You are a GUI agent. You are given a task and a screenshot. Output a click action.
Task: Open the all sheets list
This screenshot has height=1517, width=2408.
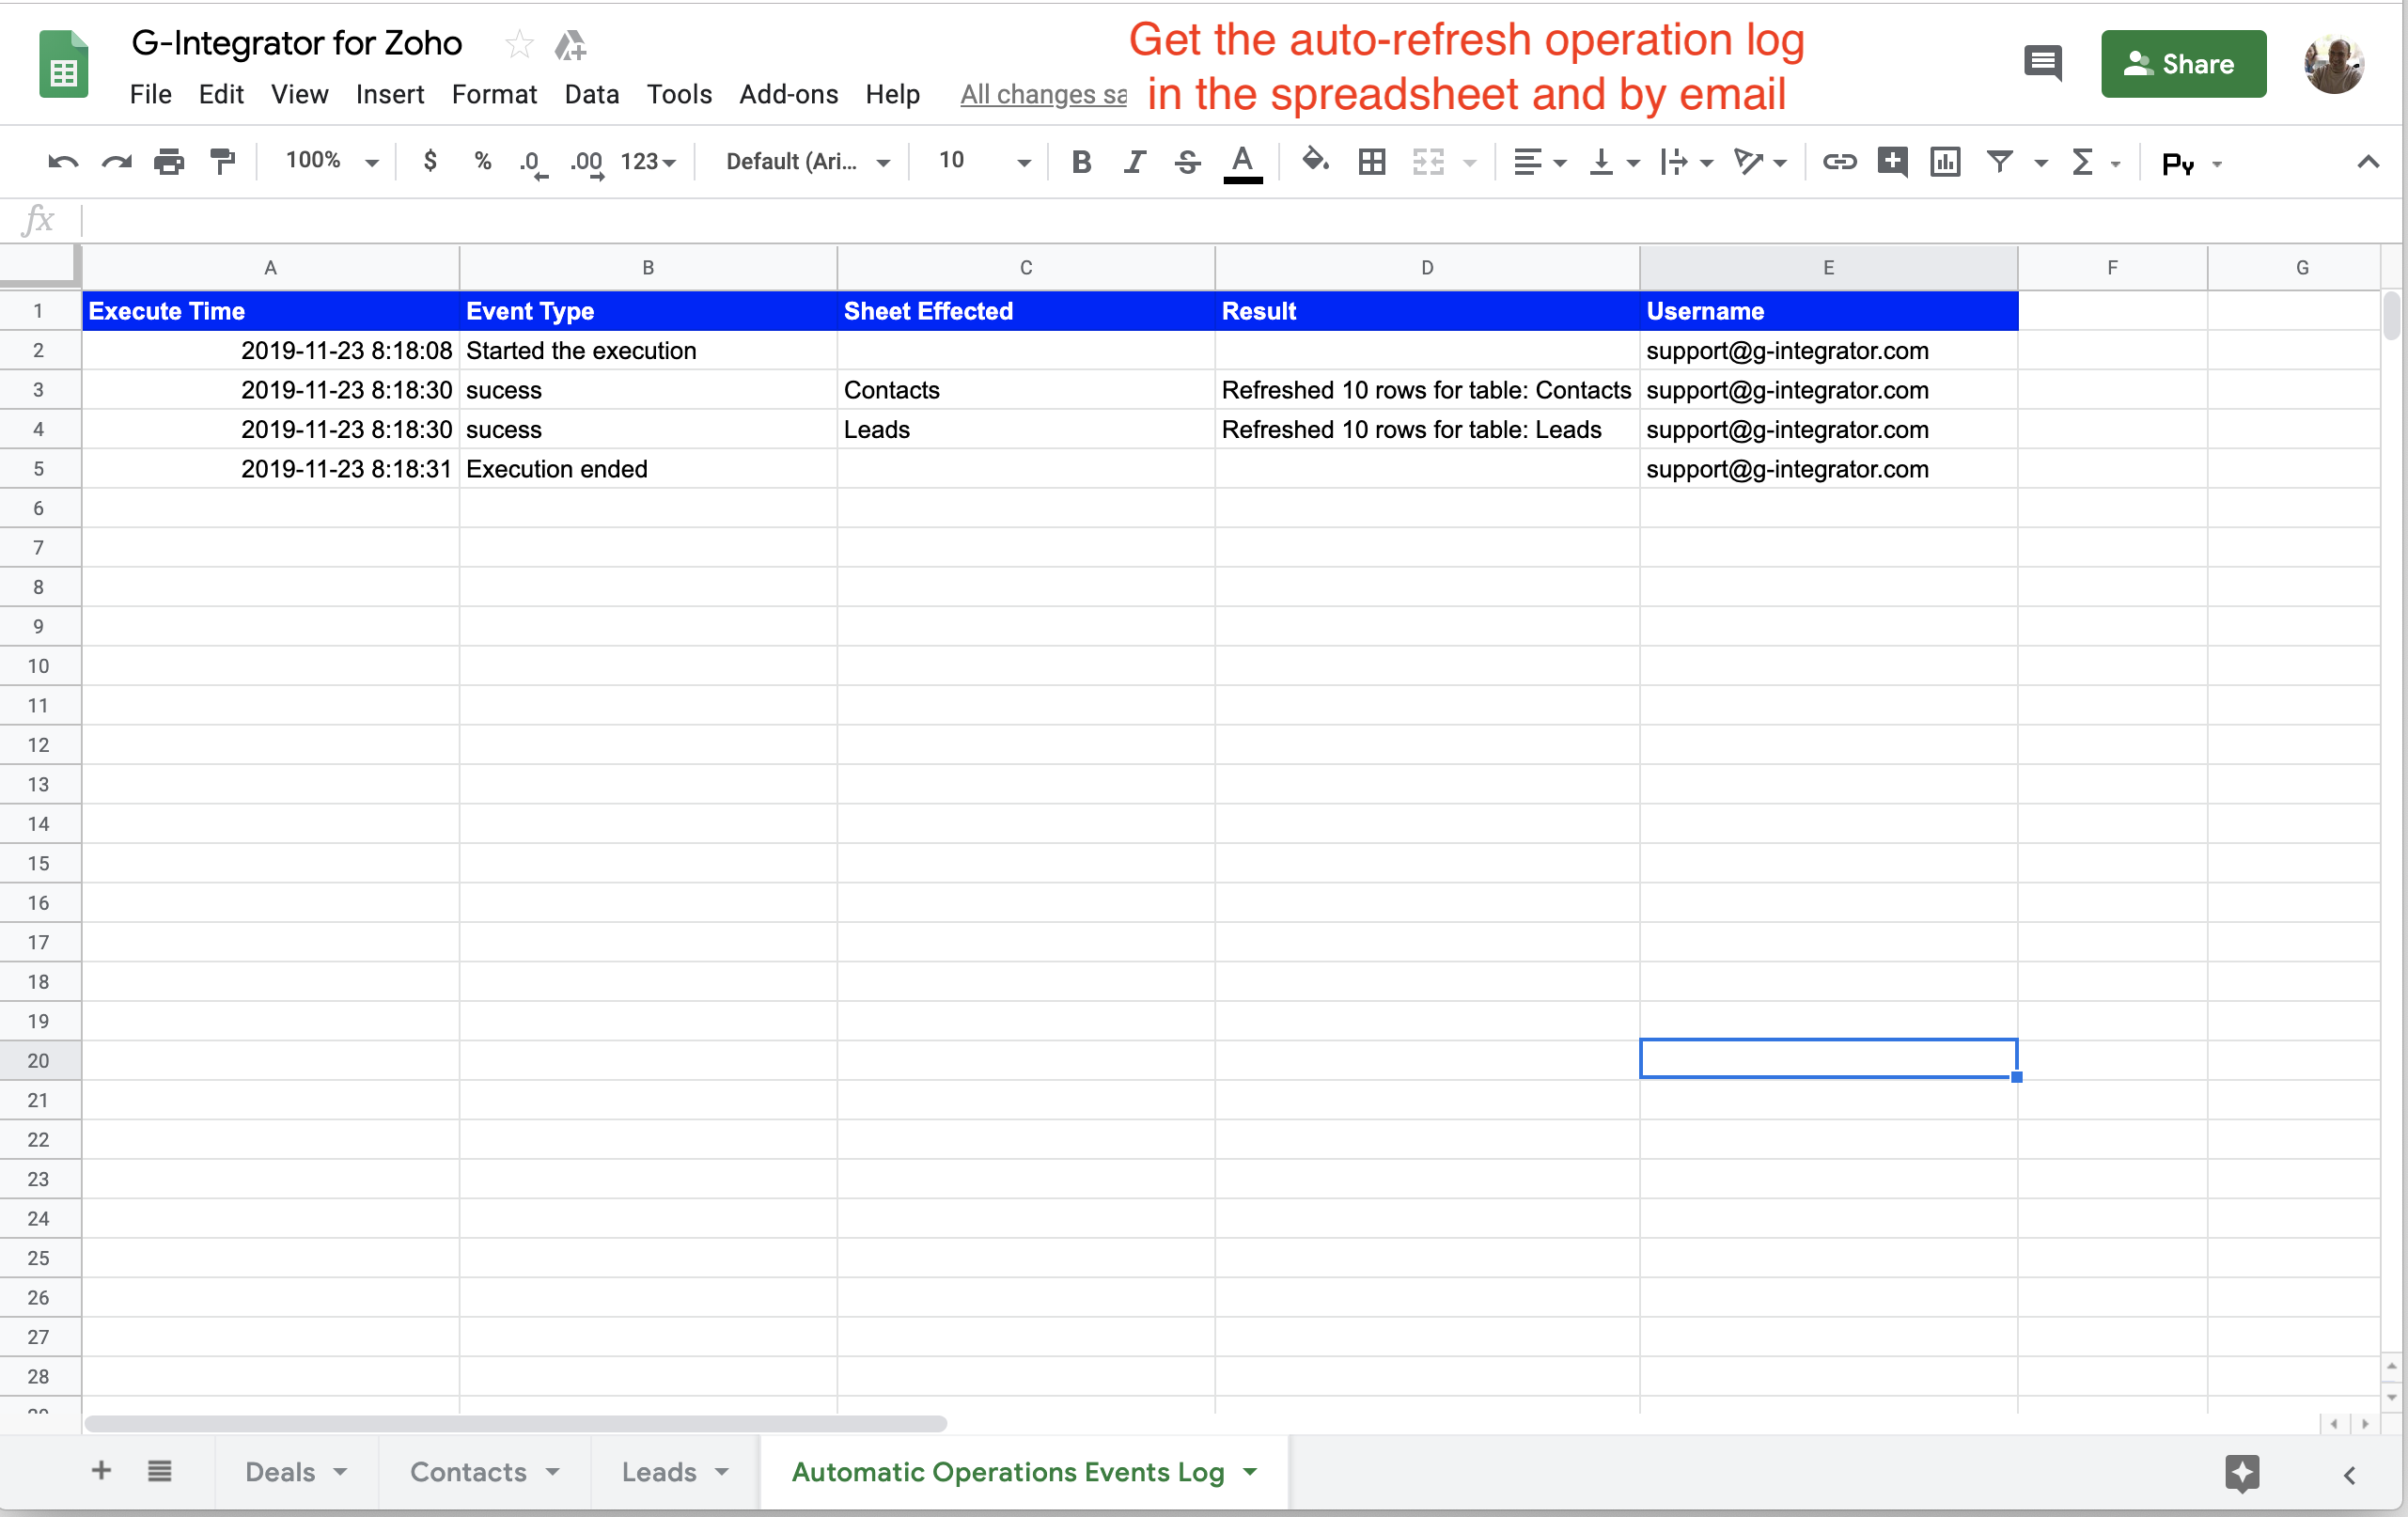(x=160, y=1470)
